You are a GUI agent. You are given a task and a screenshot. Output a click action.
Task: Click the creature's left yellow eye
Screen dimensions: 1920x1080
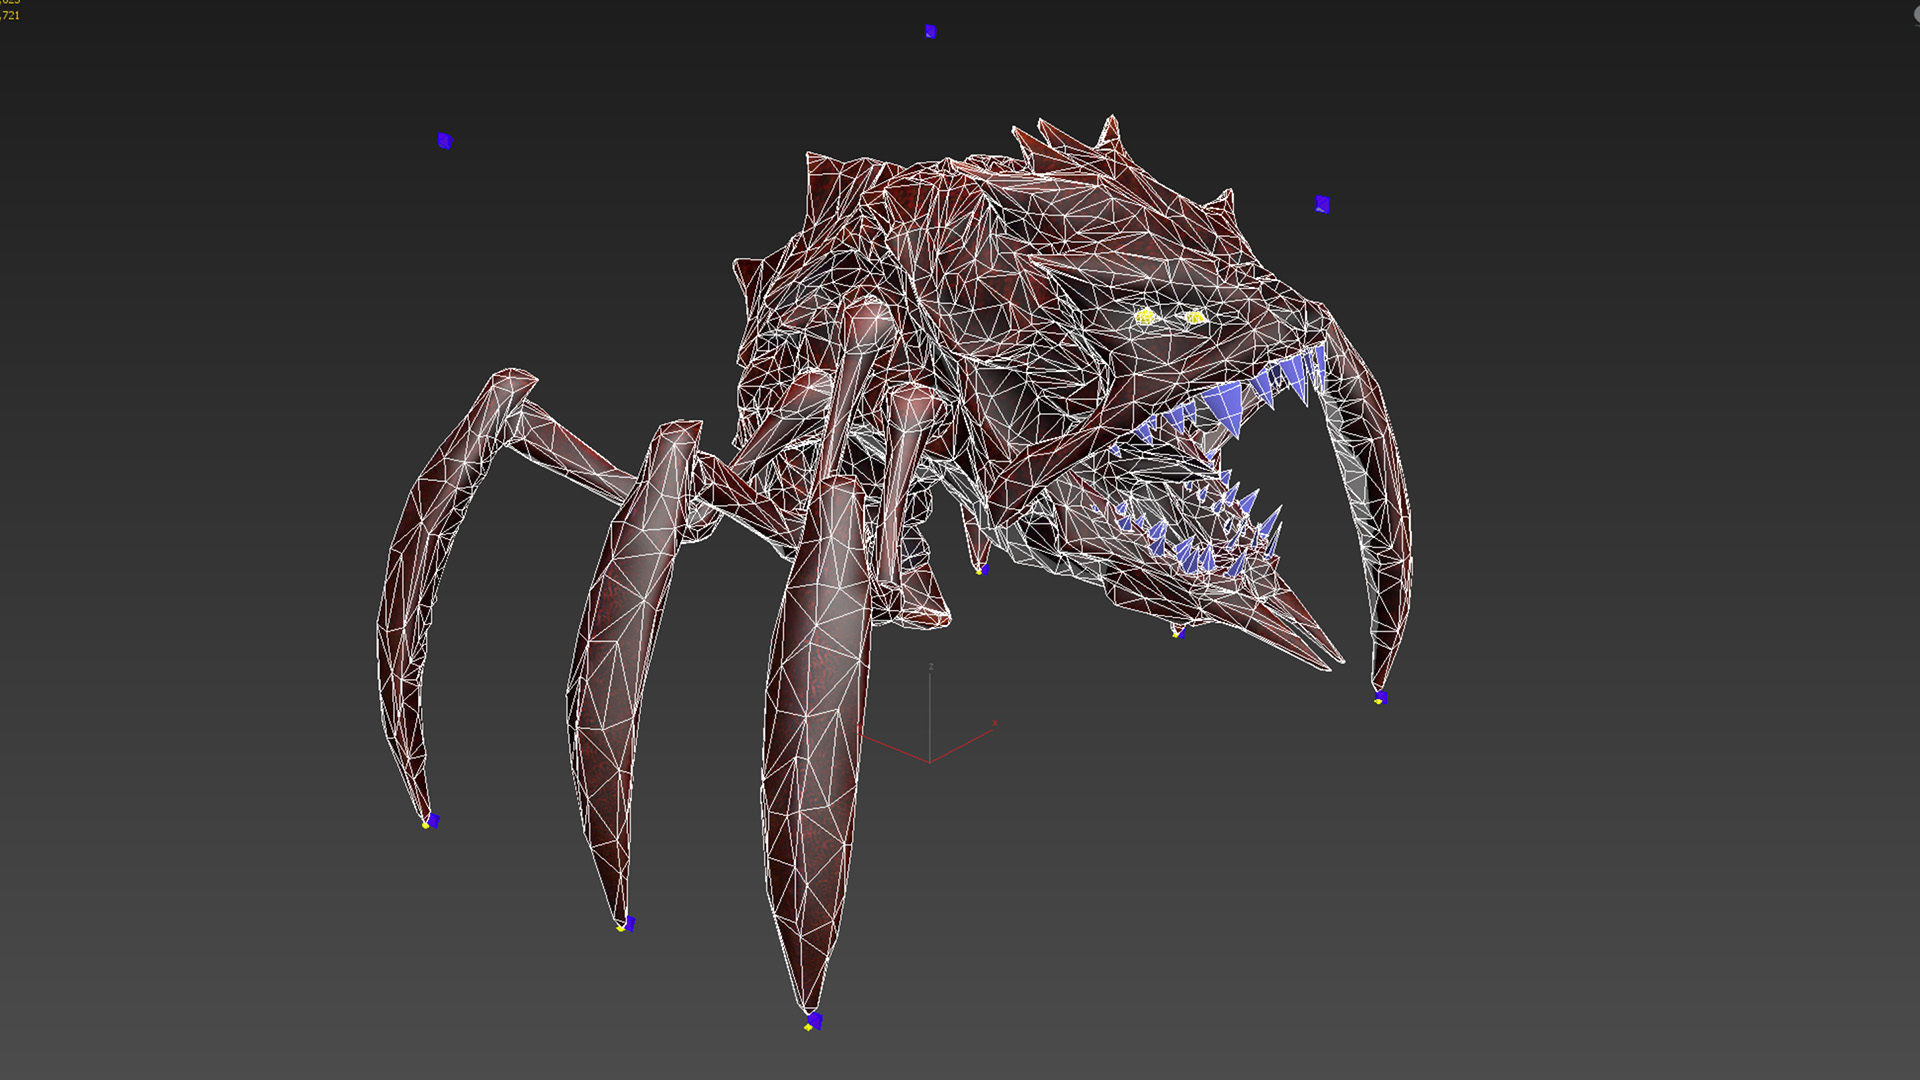click(1145, 317)
